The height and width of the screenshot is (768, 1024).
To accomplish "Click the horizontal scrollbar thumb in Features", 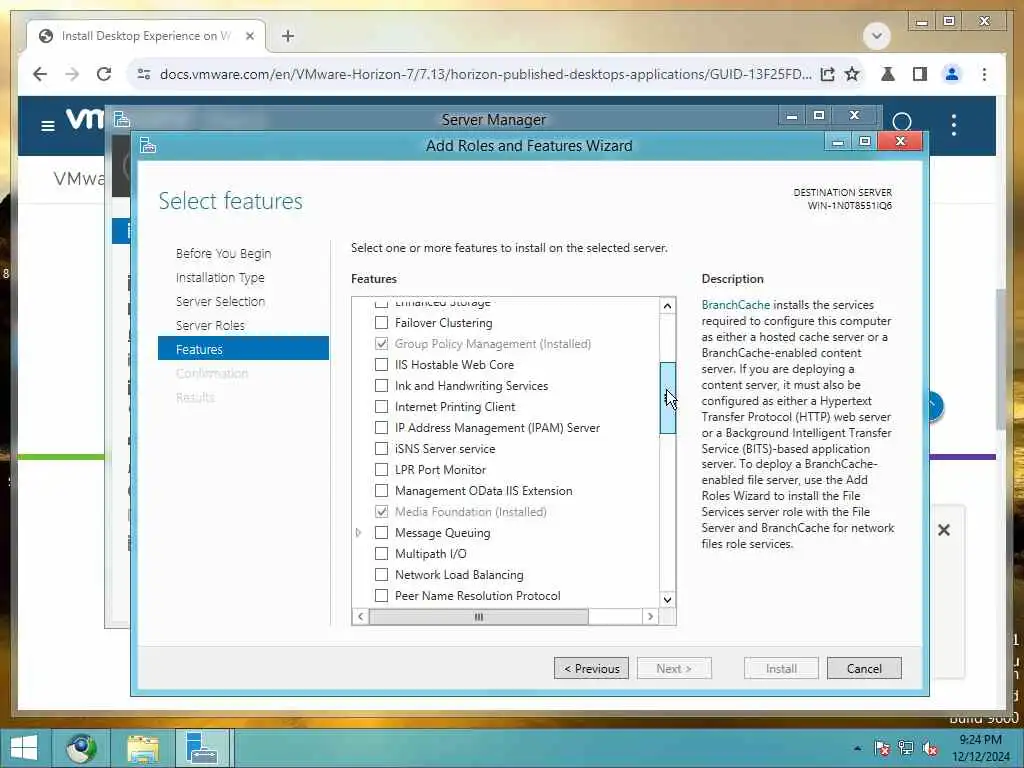I will pyautogui.click(x=479, y=616).
